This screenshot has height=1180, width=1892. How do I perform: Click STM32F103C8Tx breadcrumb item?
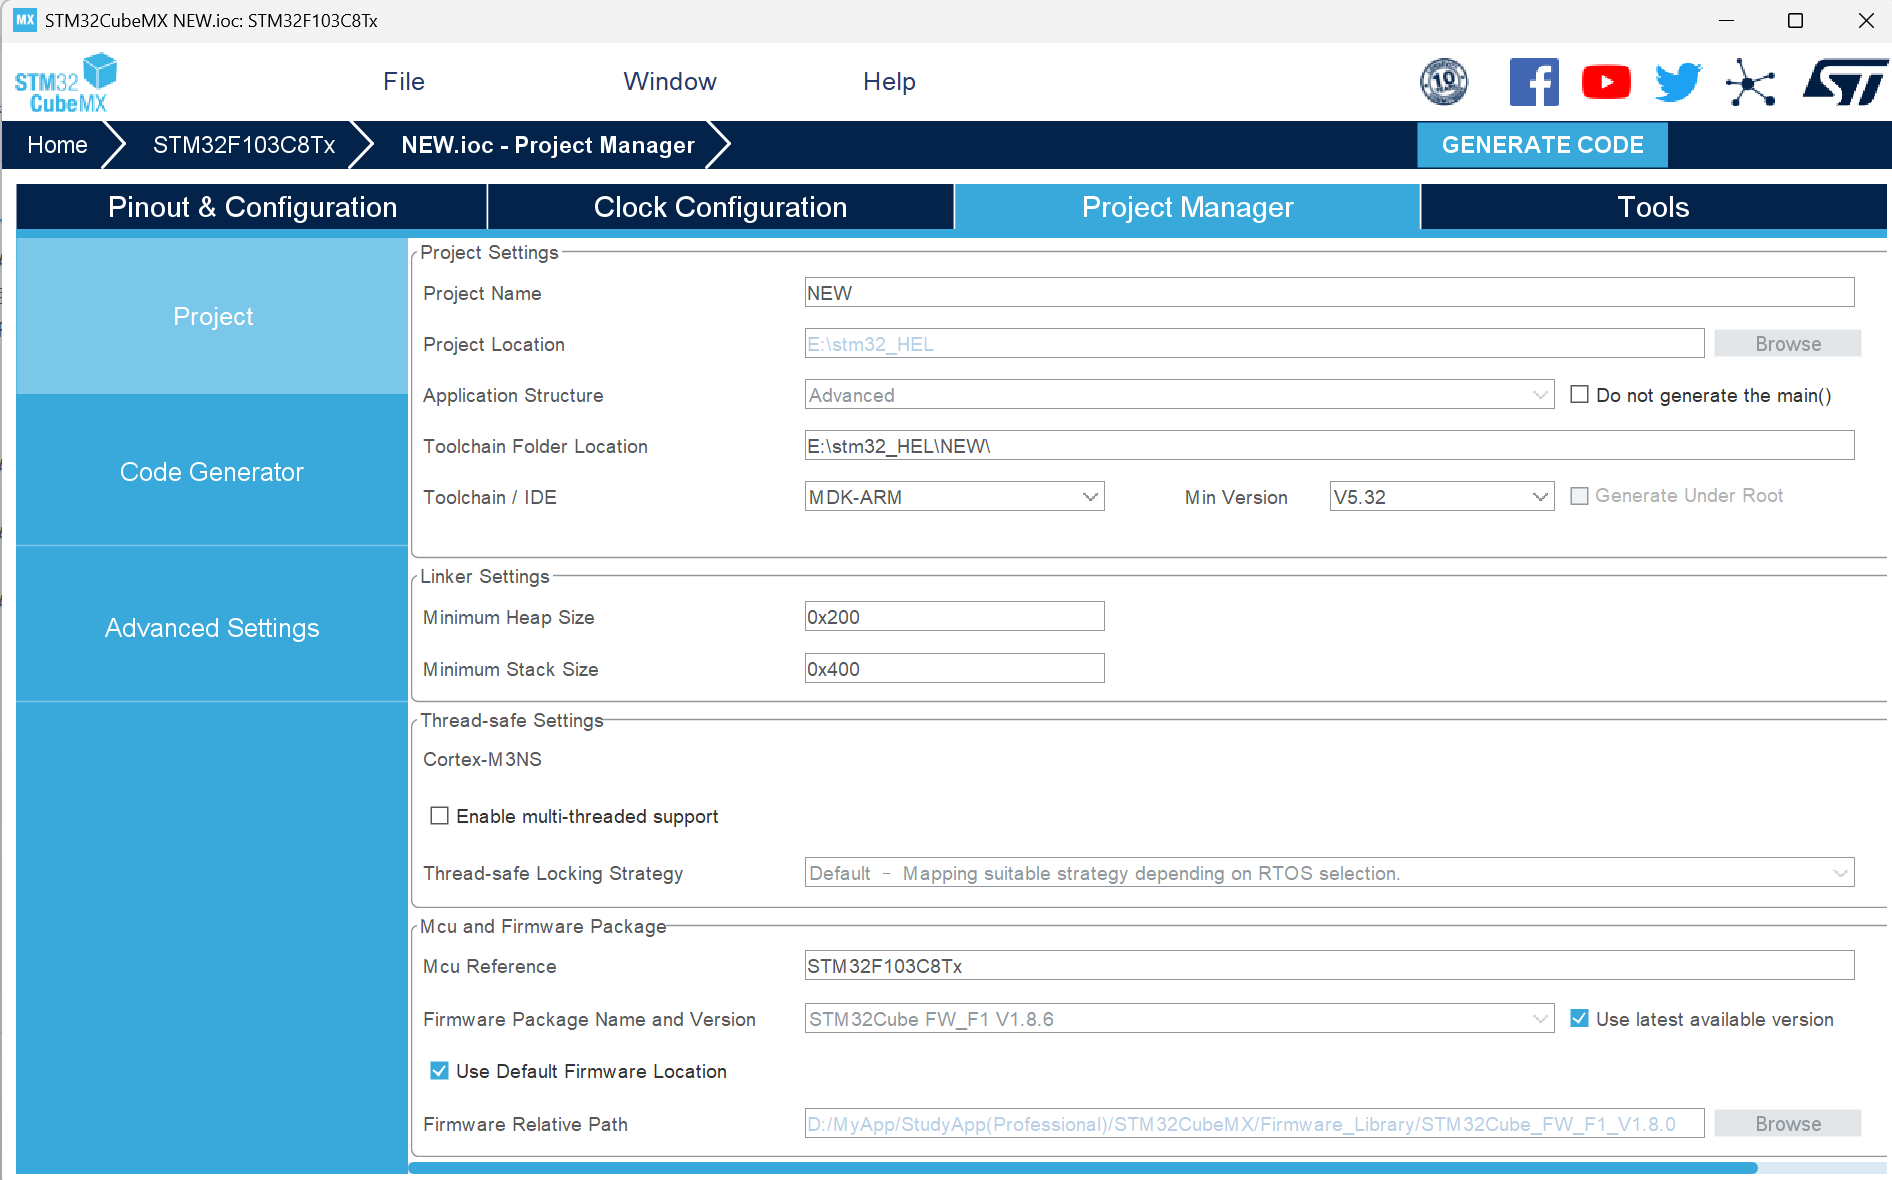244,145
